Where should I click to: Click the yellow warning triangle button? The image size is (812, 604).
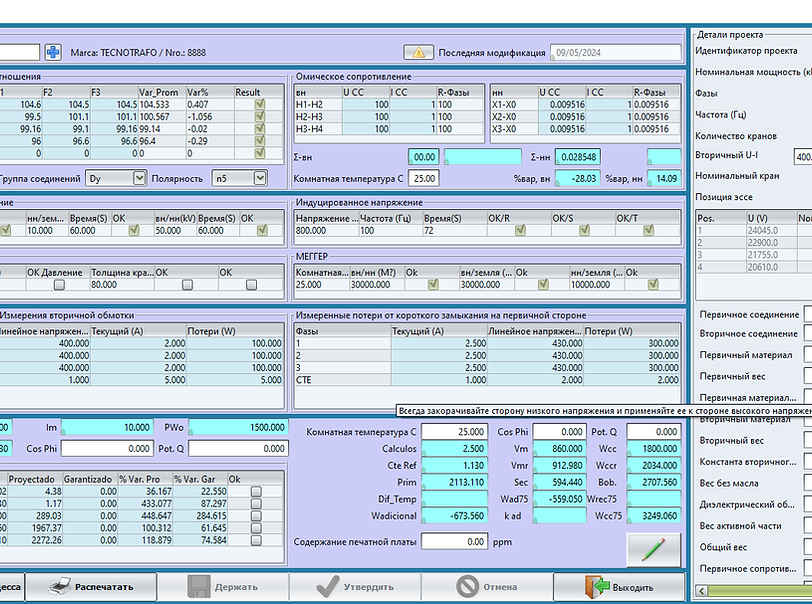(418, 52)
